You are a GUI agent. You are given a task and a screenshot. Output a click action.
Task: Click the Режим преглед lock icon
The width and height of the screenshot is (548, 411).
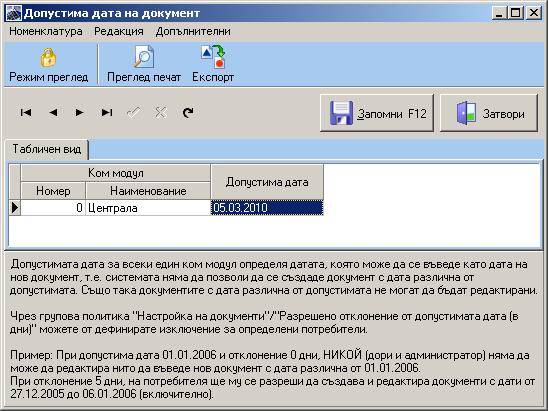click(48, 58)
